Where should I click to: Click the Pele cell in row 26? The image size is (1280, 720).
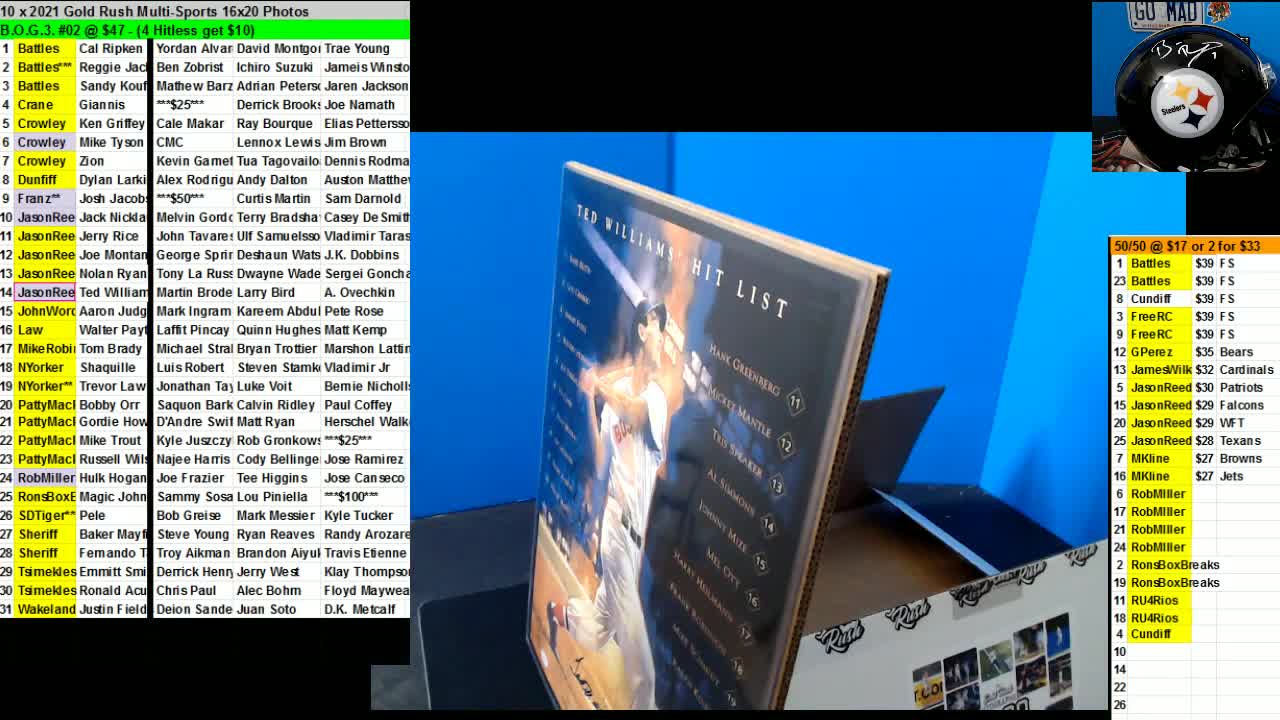(x=112, y=515)
